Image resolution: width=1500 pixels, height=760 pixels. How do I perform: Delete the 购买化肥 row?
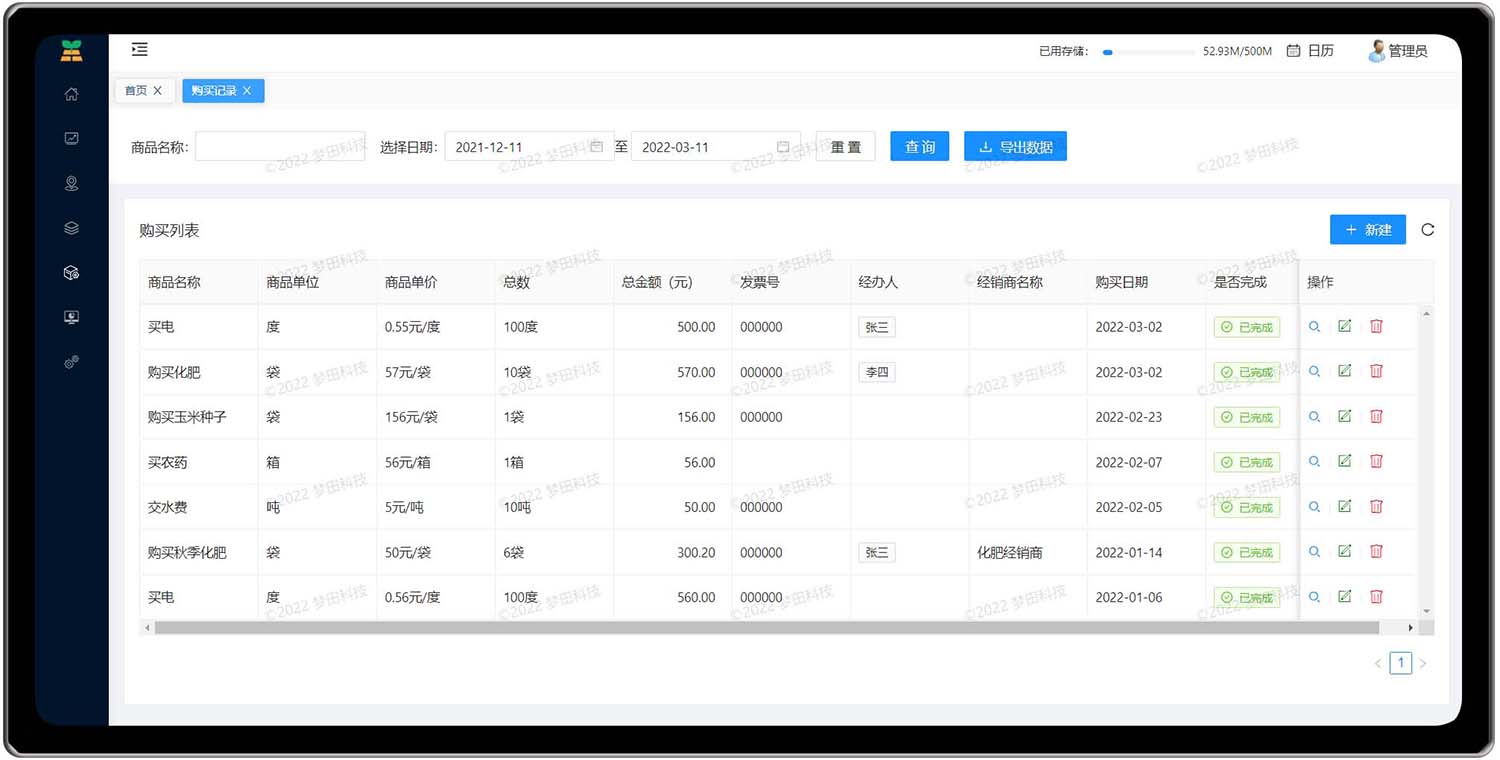(1376, 371)
